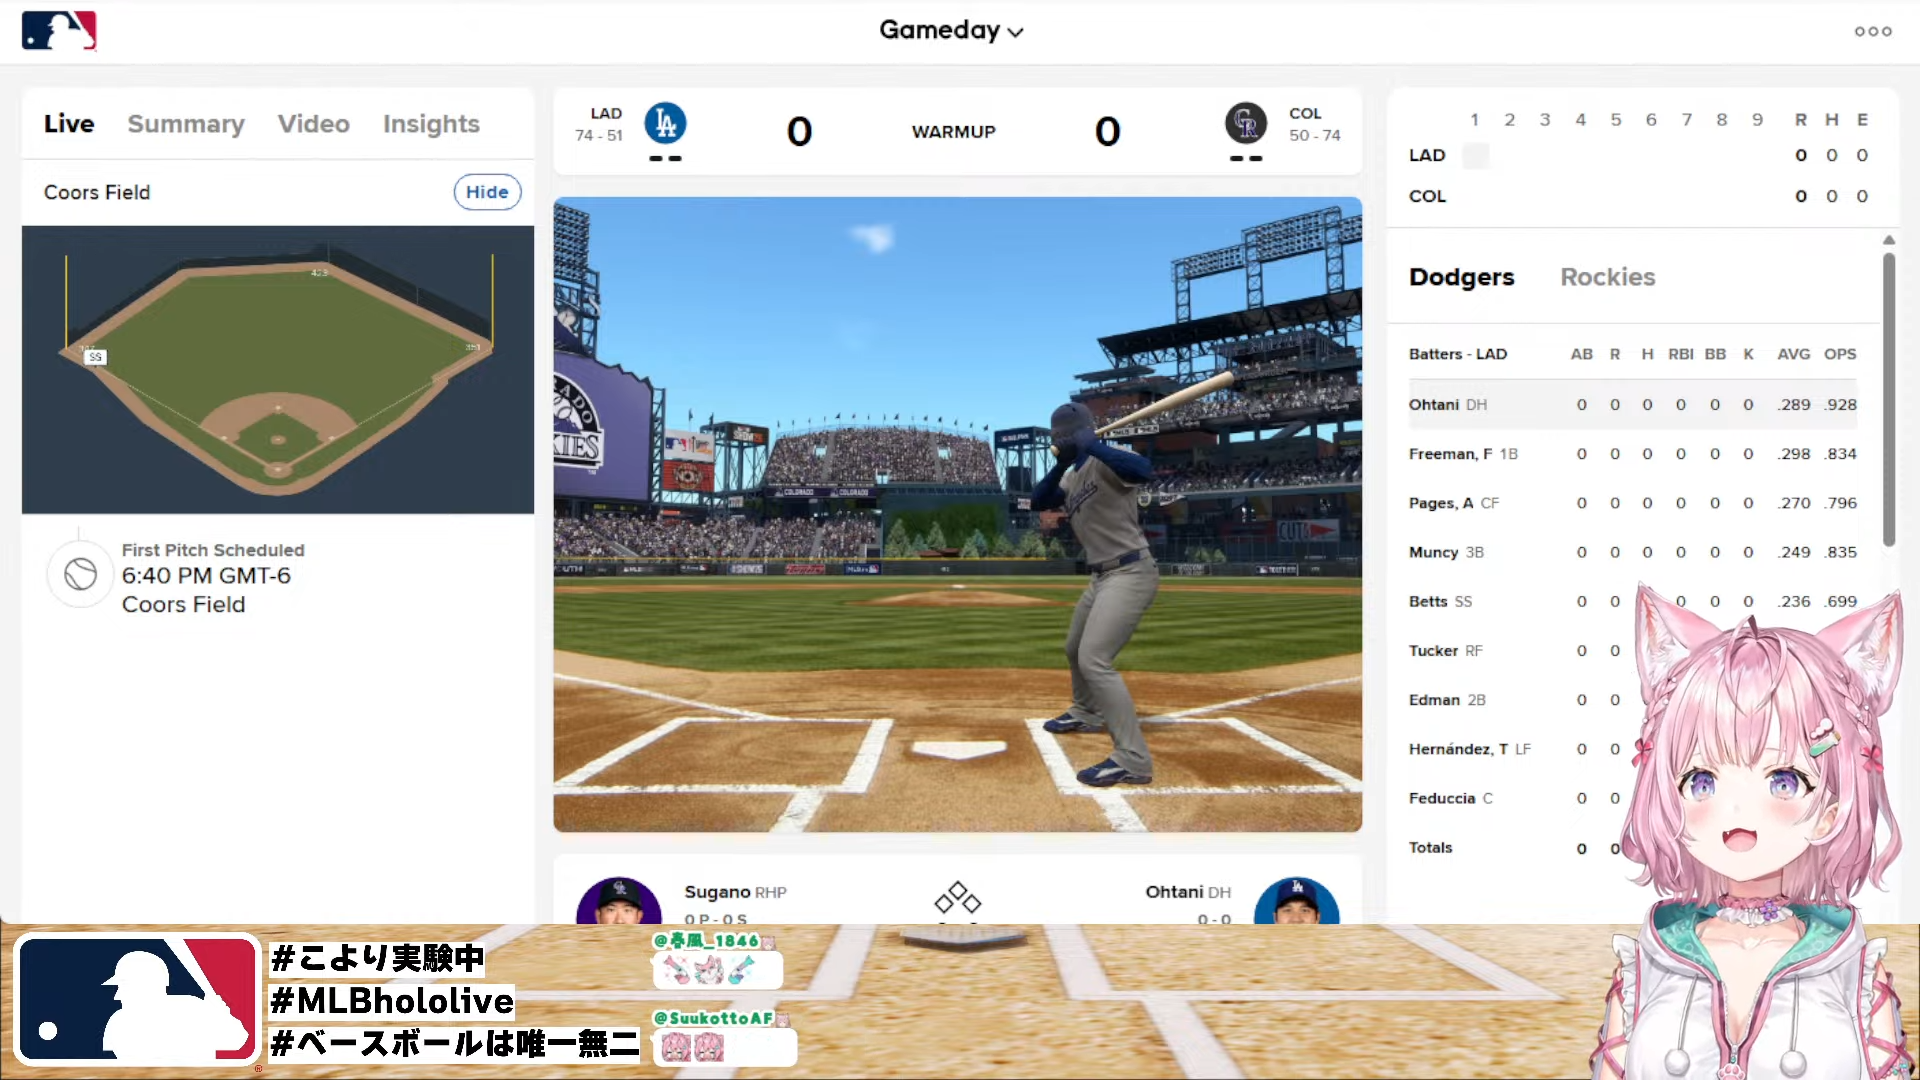This screenshot has height=1080, width=1920.
Task: Expand the Gameday dropdown menu
Action: 951,30
